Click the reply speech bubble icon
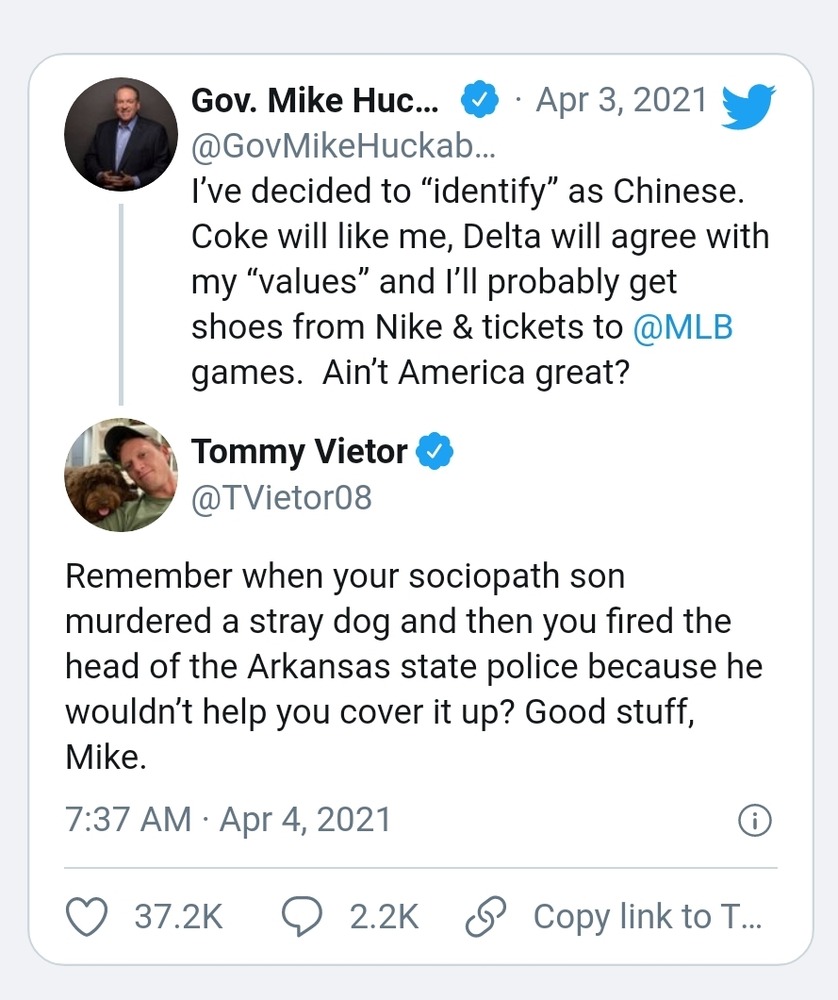 [302, 917]
